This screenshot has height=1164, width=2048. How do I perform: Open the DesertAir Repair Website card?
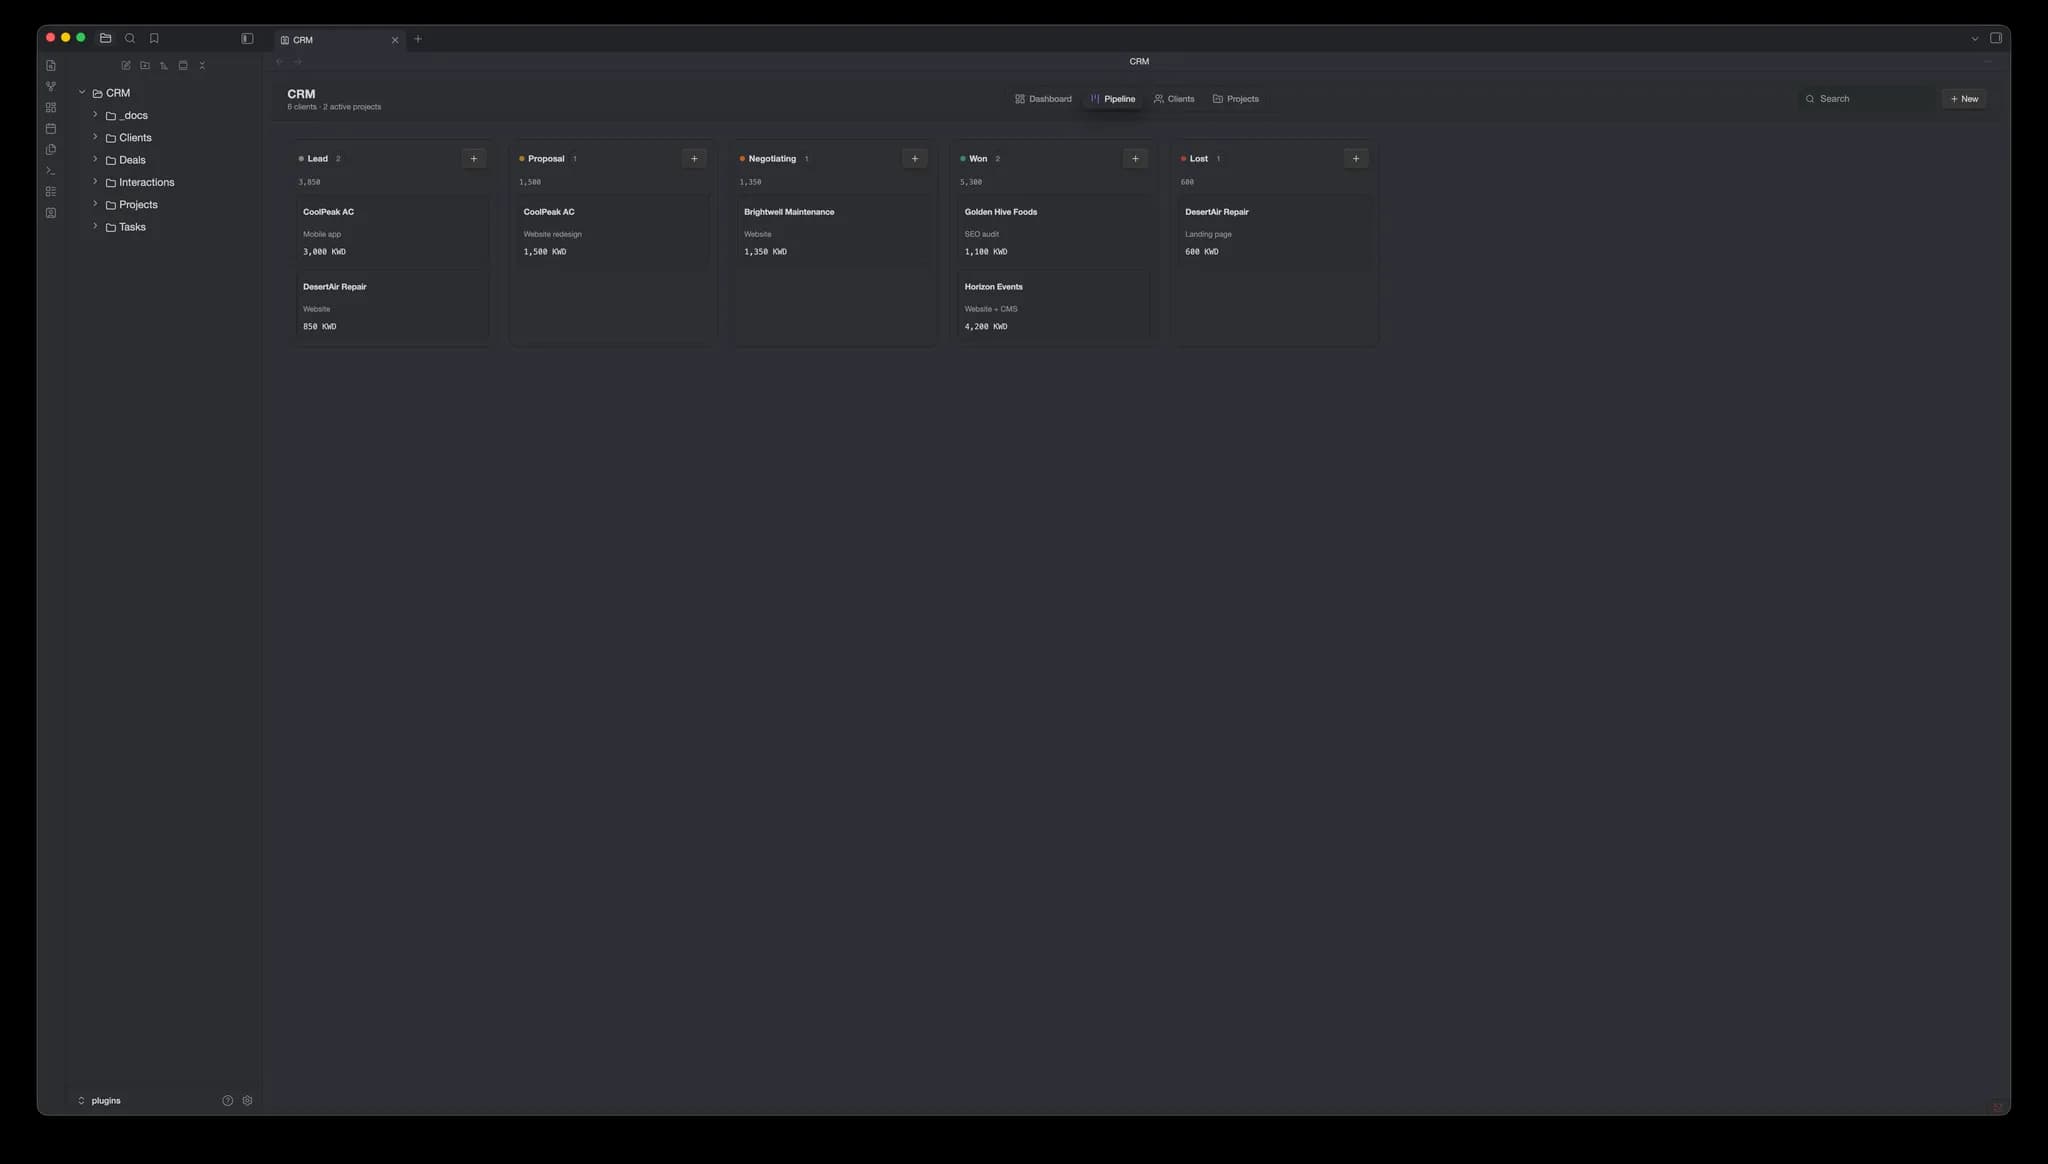click(392, 306)
